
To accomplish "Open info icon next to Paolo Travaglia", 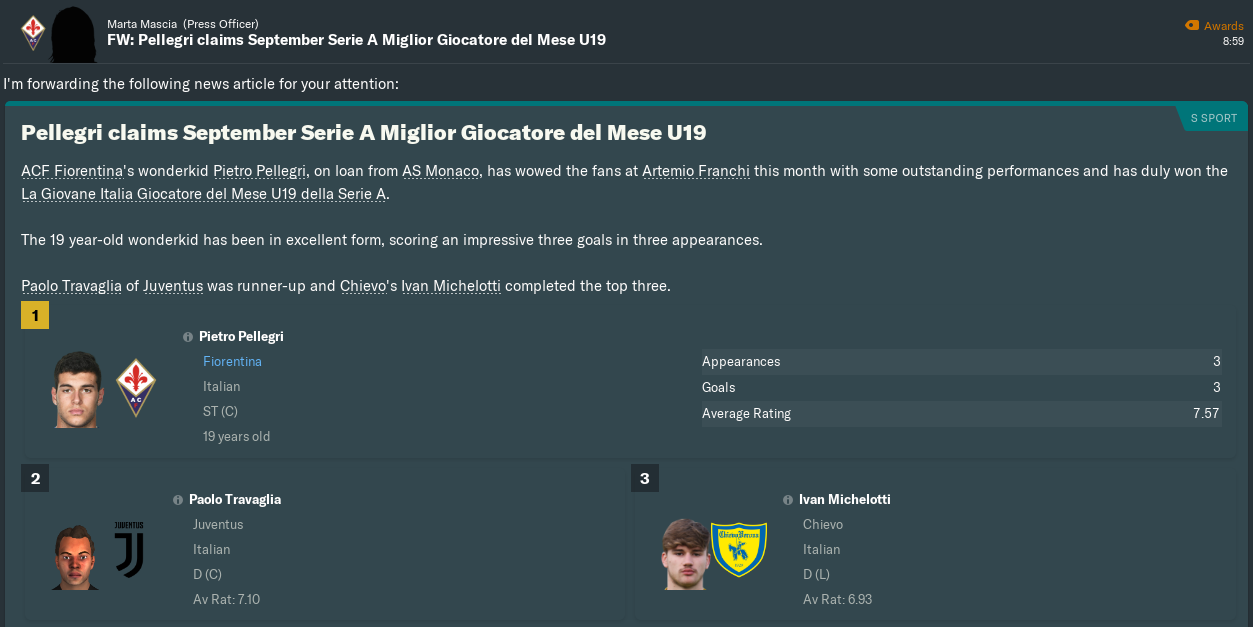I will click(178, 500).
